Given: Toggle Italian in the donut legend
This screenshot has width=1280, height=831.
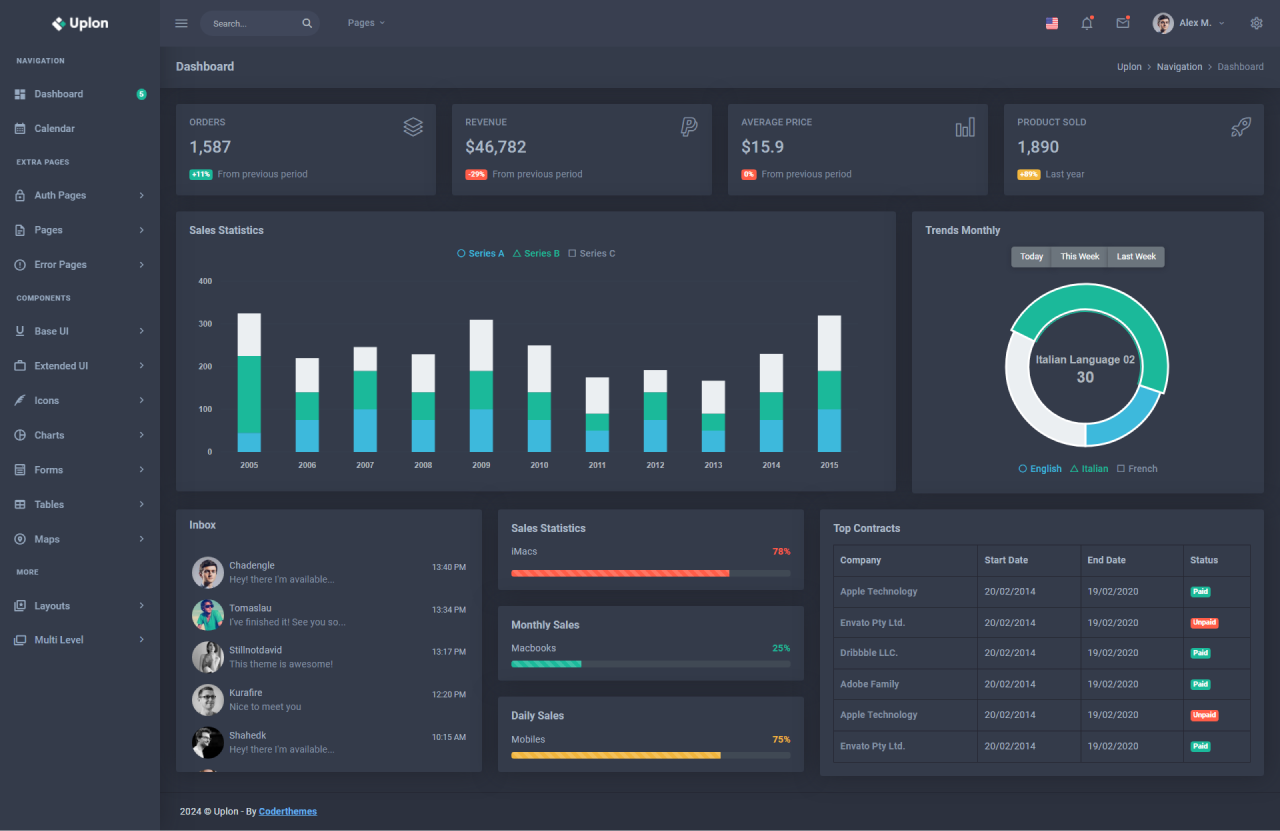Looking at the screenshot, I should point(1089,469).
